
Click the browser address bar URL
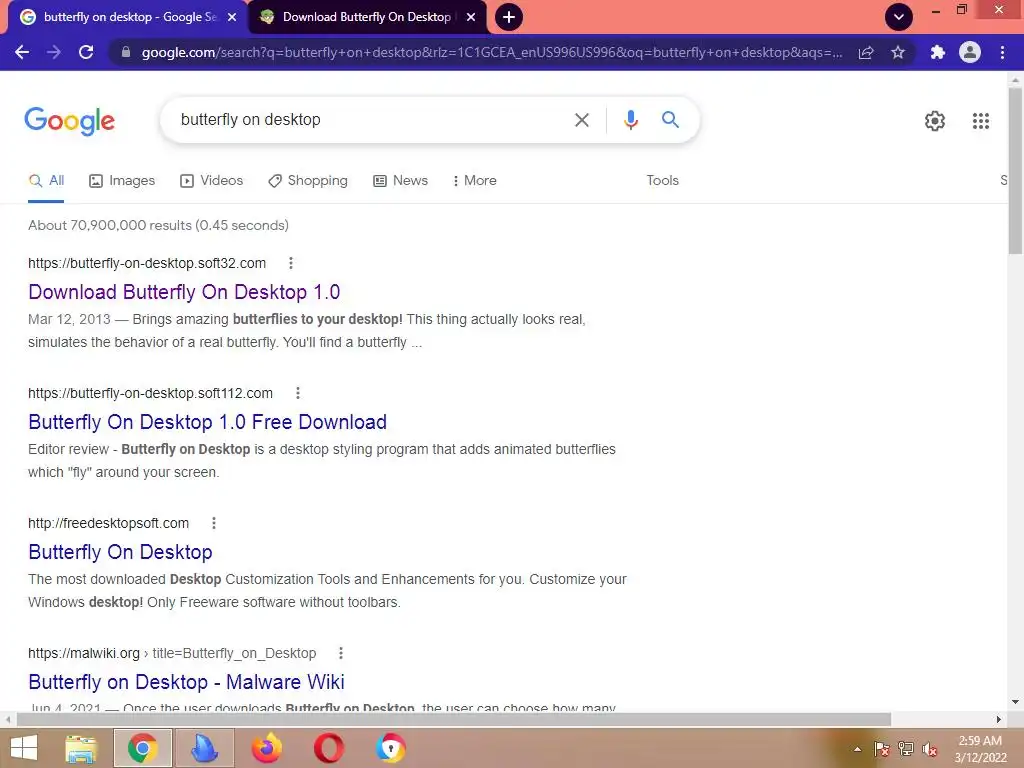point(491,52)
